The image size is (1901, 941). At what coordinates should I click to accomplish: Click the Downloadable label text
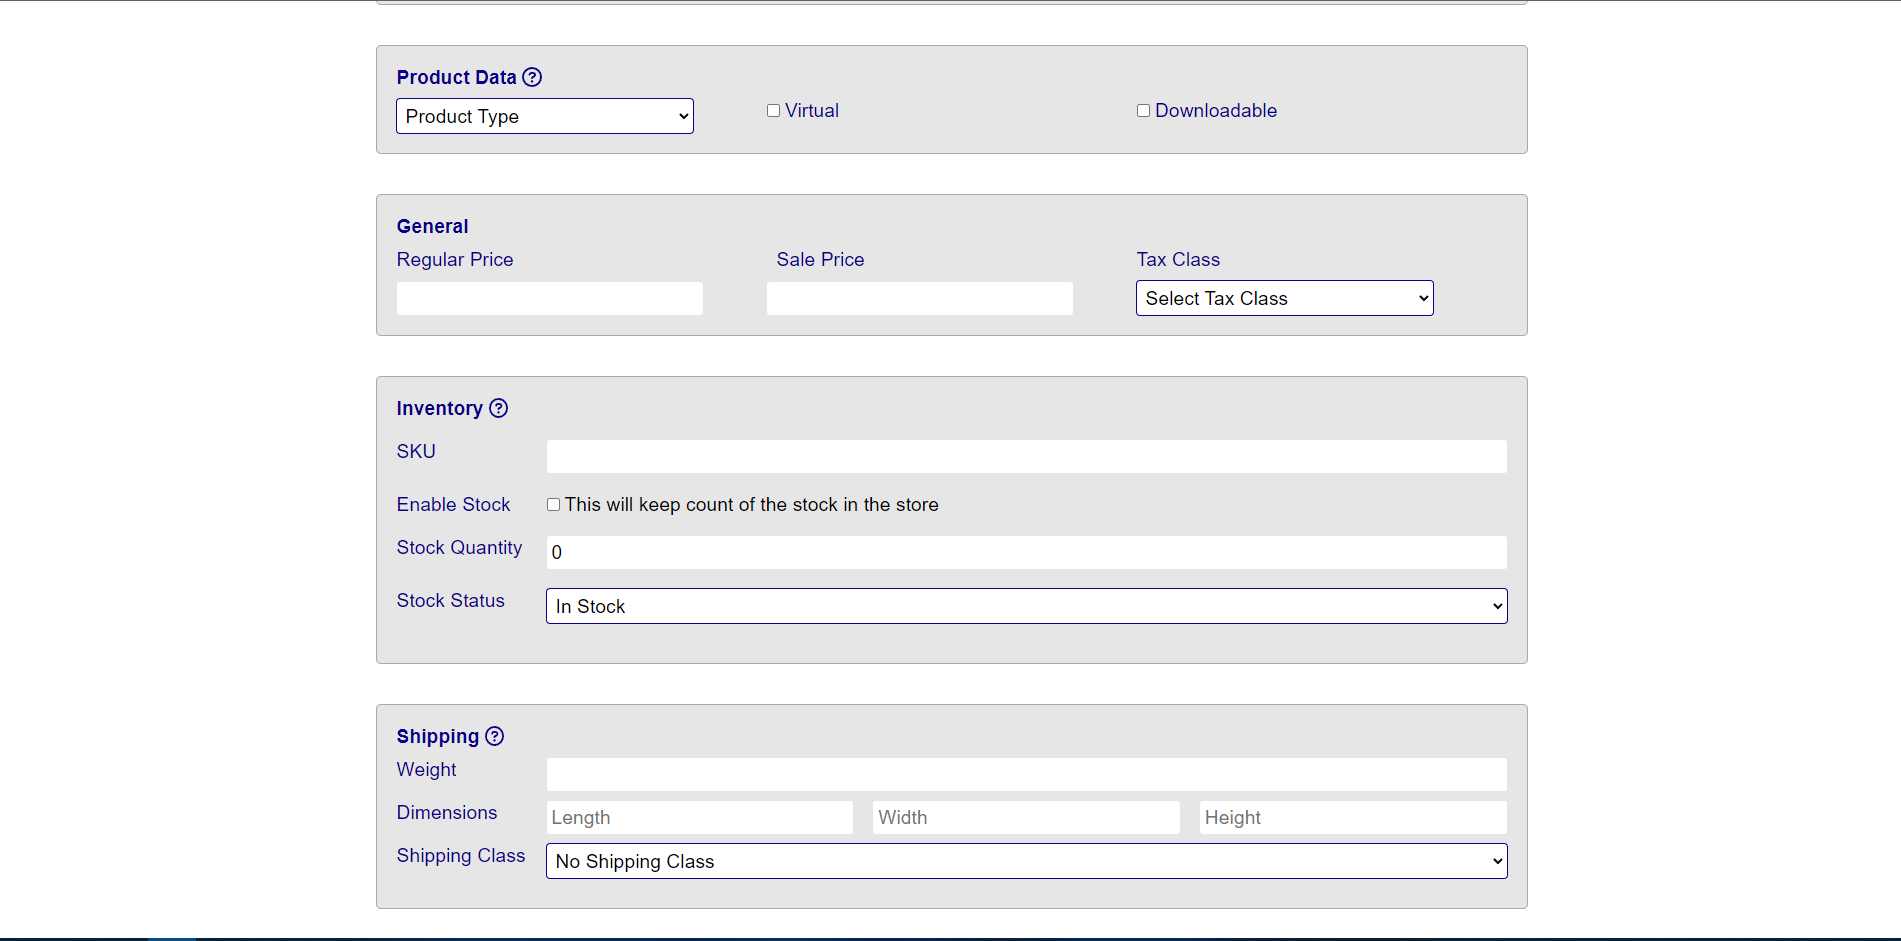pos(1216,111)
